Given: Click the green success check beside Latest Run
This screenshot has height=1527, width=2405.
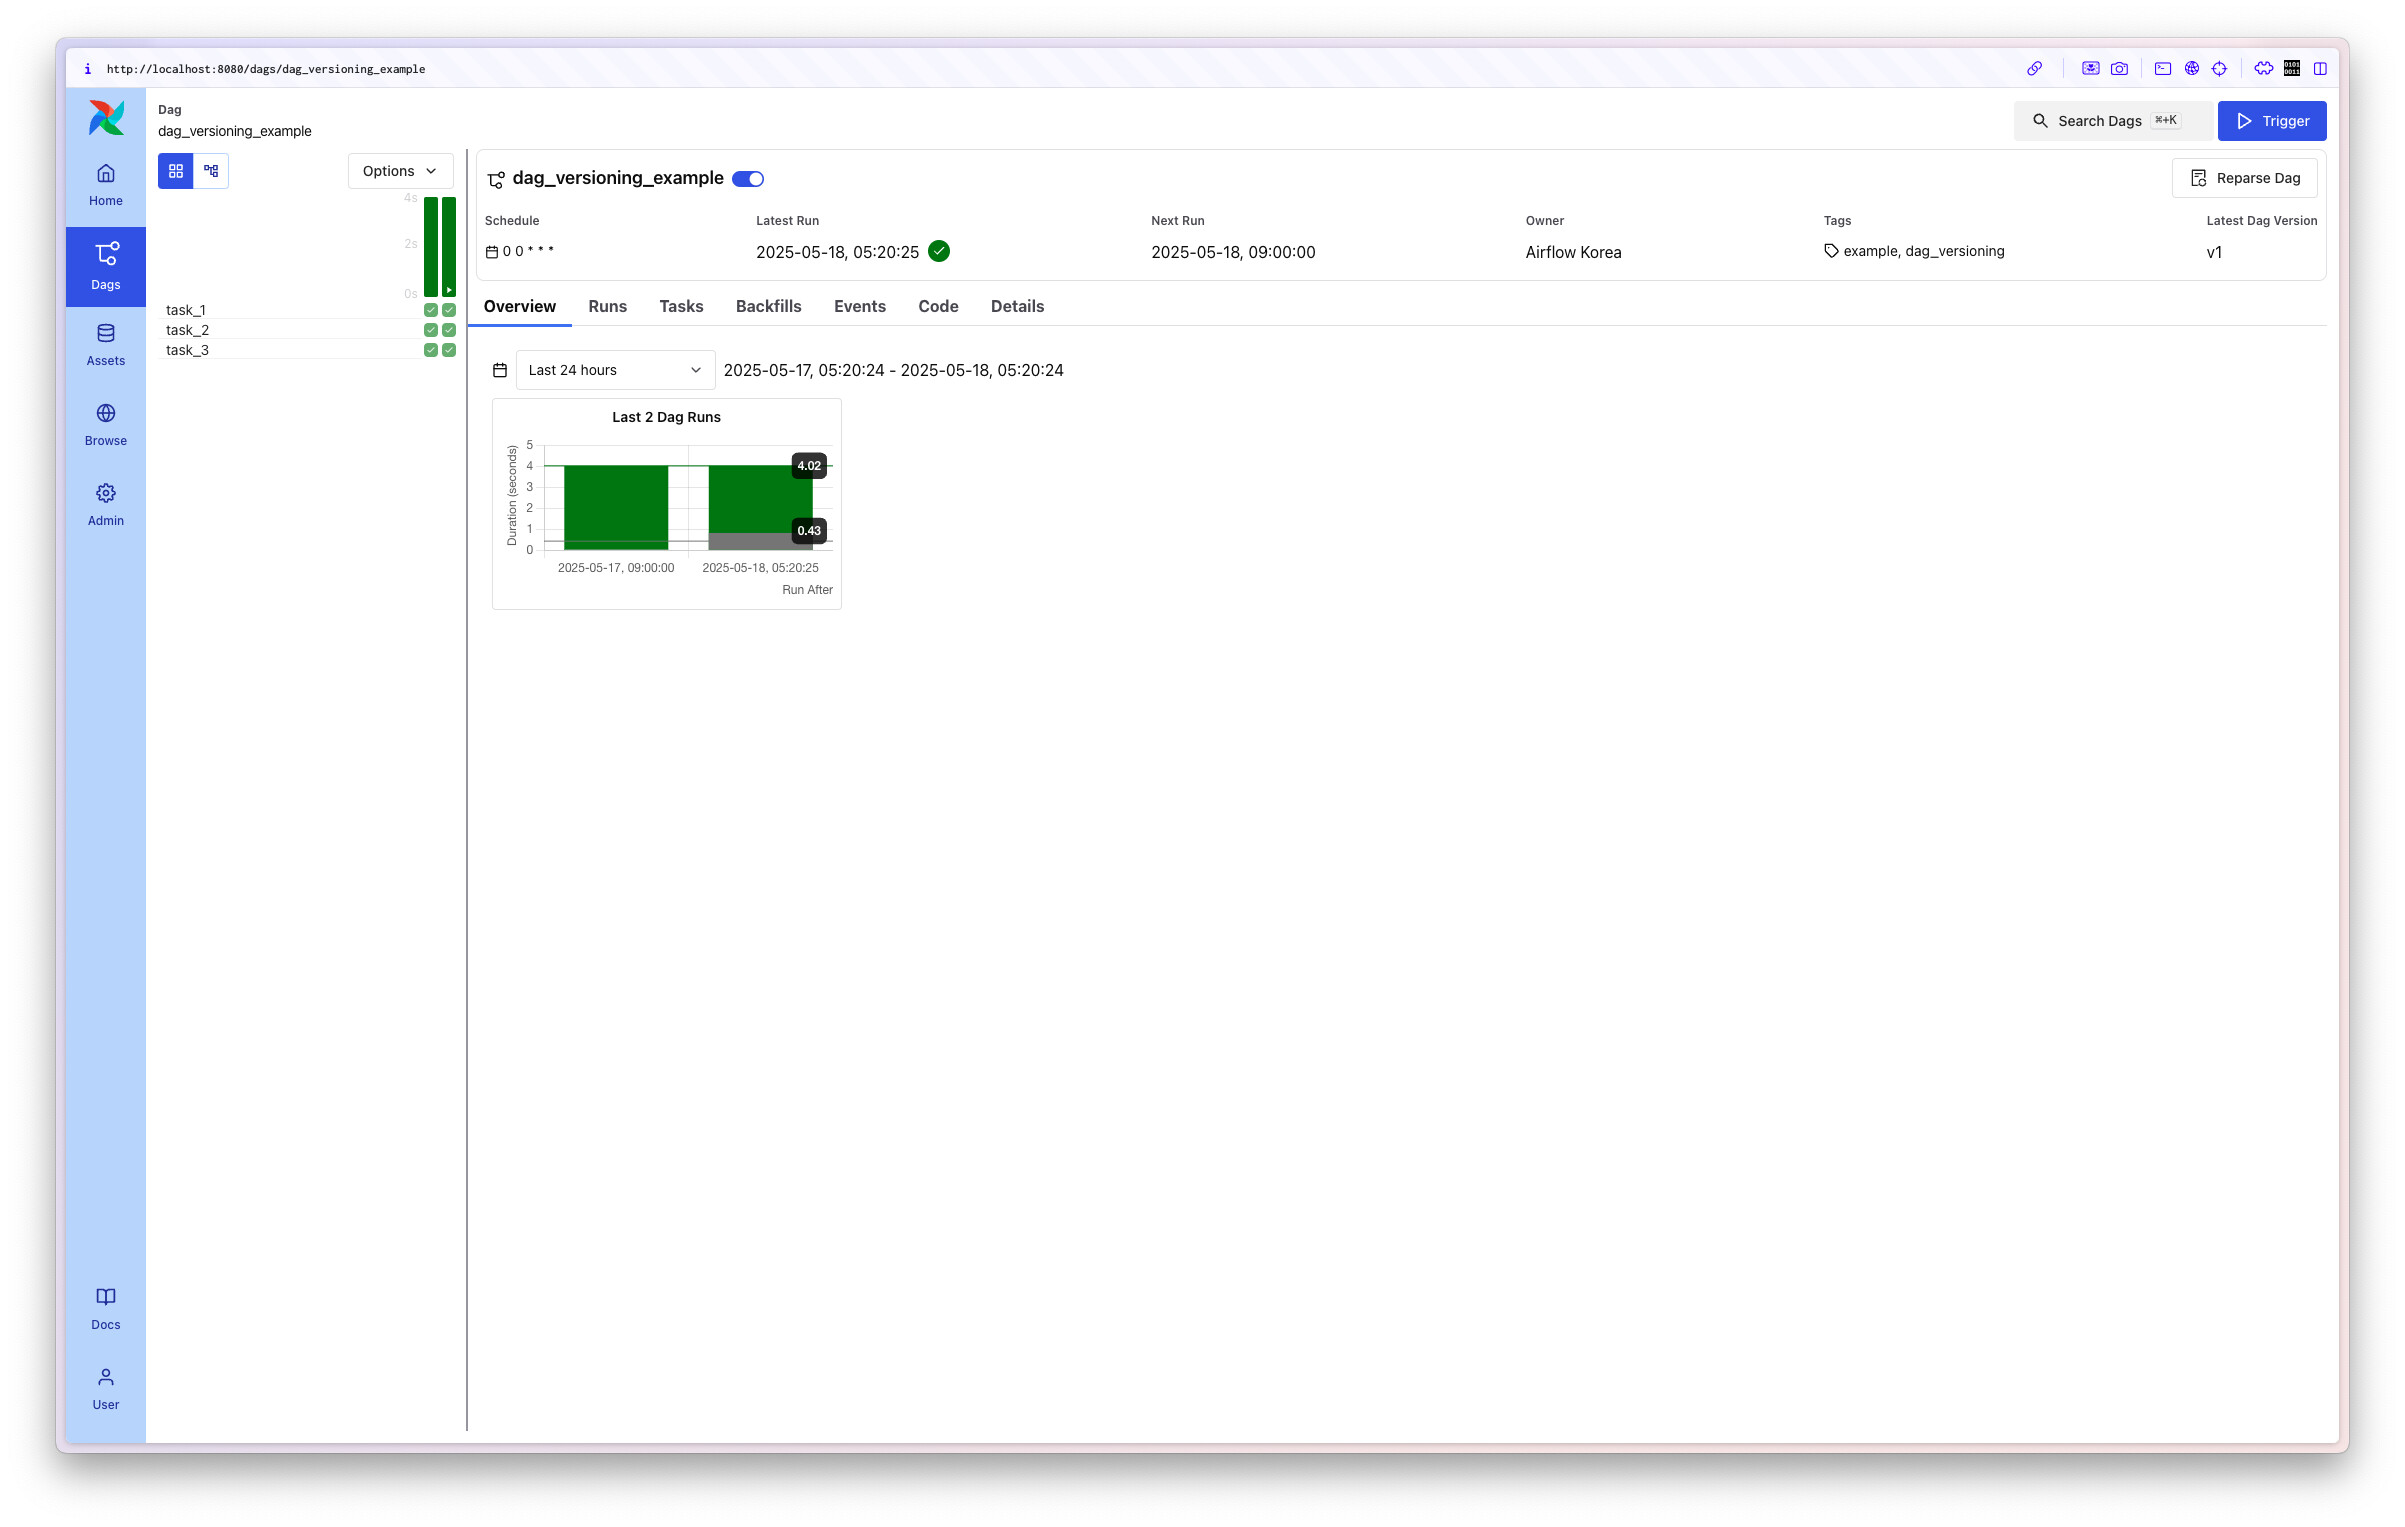Looking at the screenshot, I should [x=938, y=251].
